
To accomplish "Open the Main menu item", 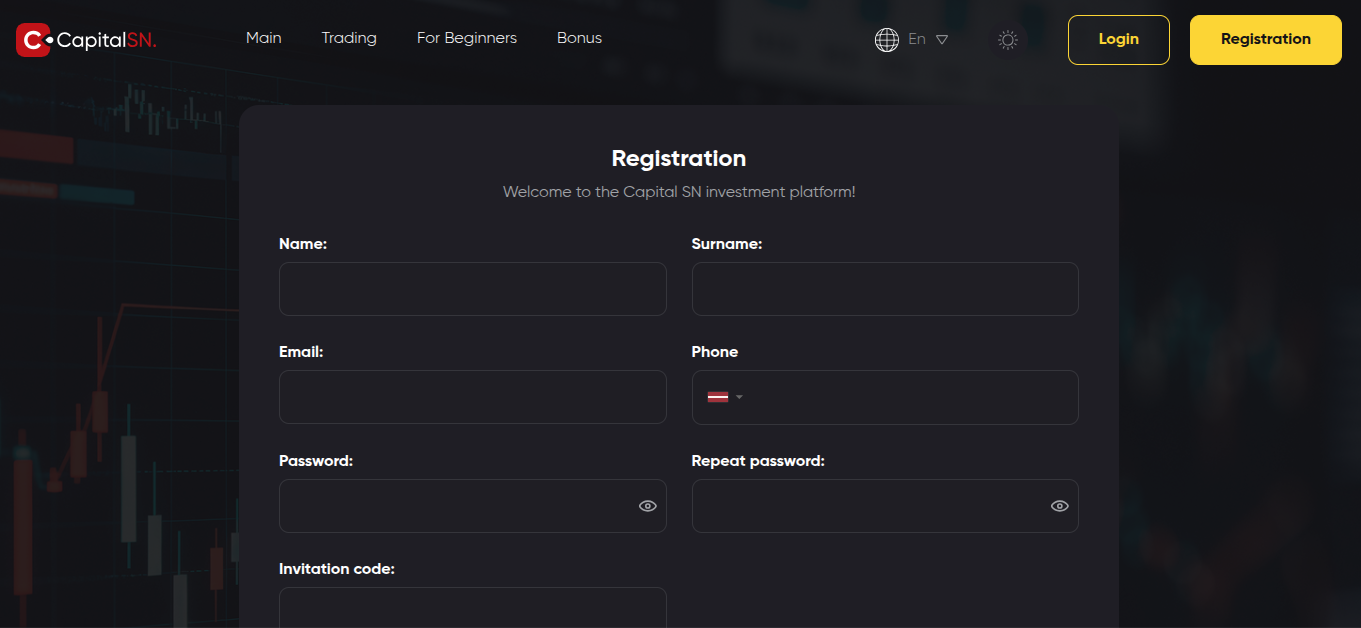I will 264,38.
